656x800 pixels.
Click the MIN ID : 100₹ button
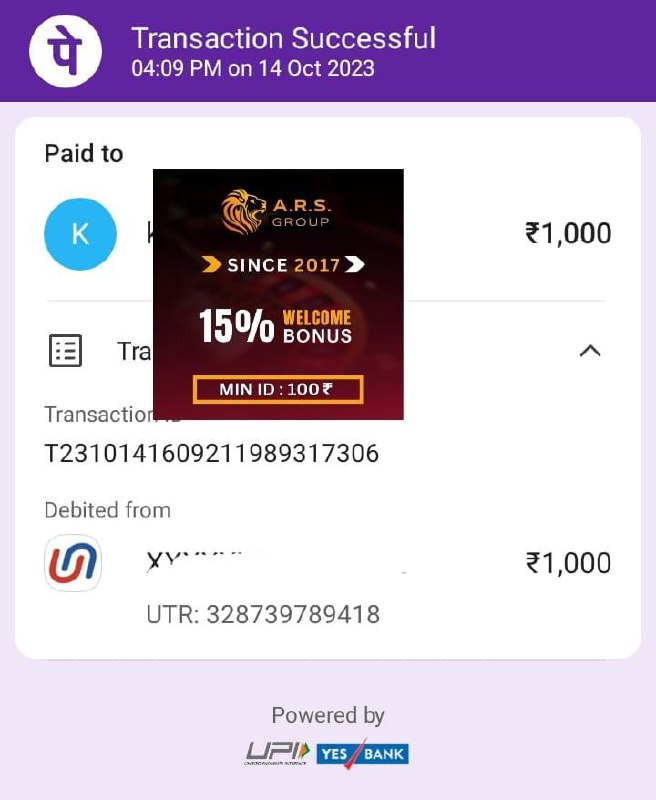(x=278, y=390)
